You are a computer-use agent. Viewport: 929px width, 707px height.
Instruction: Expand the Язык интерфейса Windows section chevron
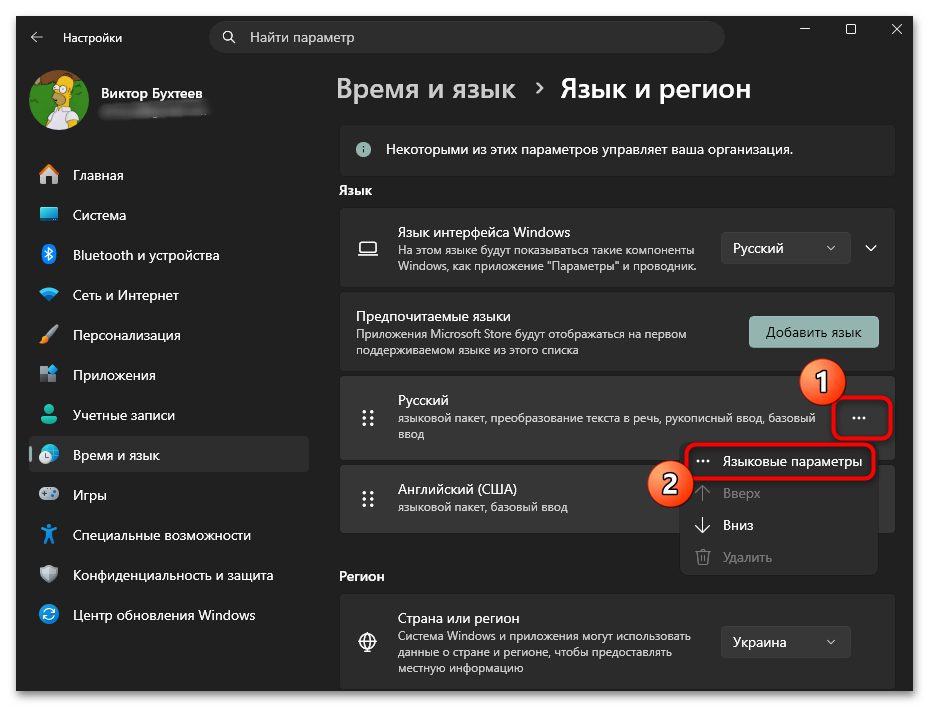coord(871,248)
